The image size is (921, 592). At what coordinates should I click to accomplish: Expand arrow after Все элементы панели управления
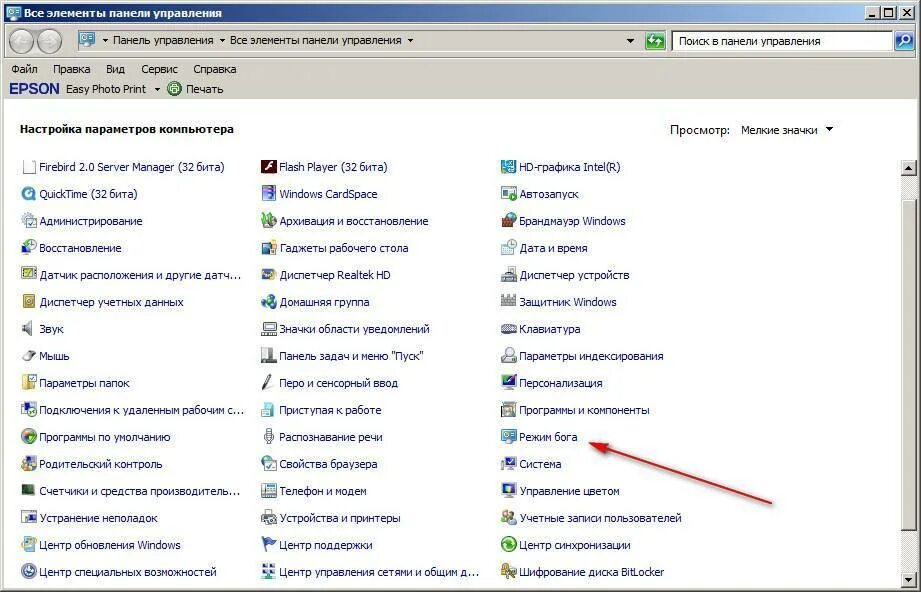pyautogui.click(x=410, y=41)
